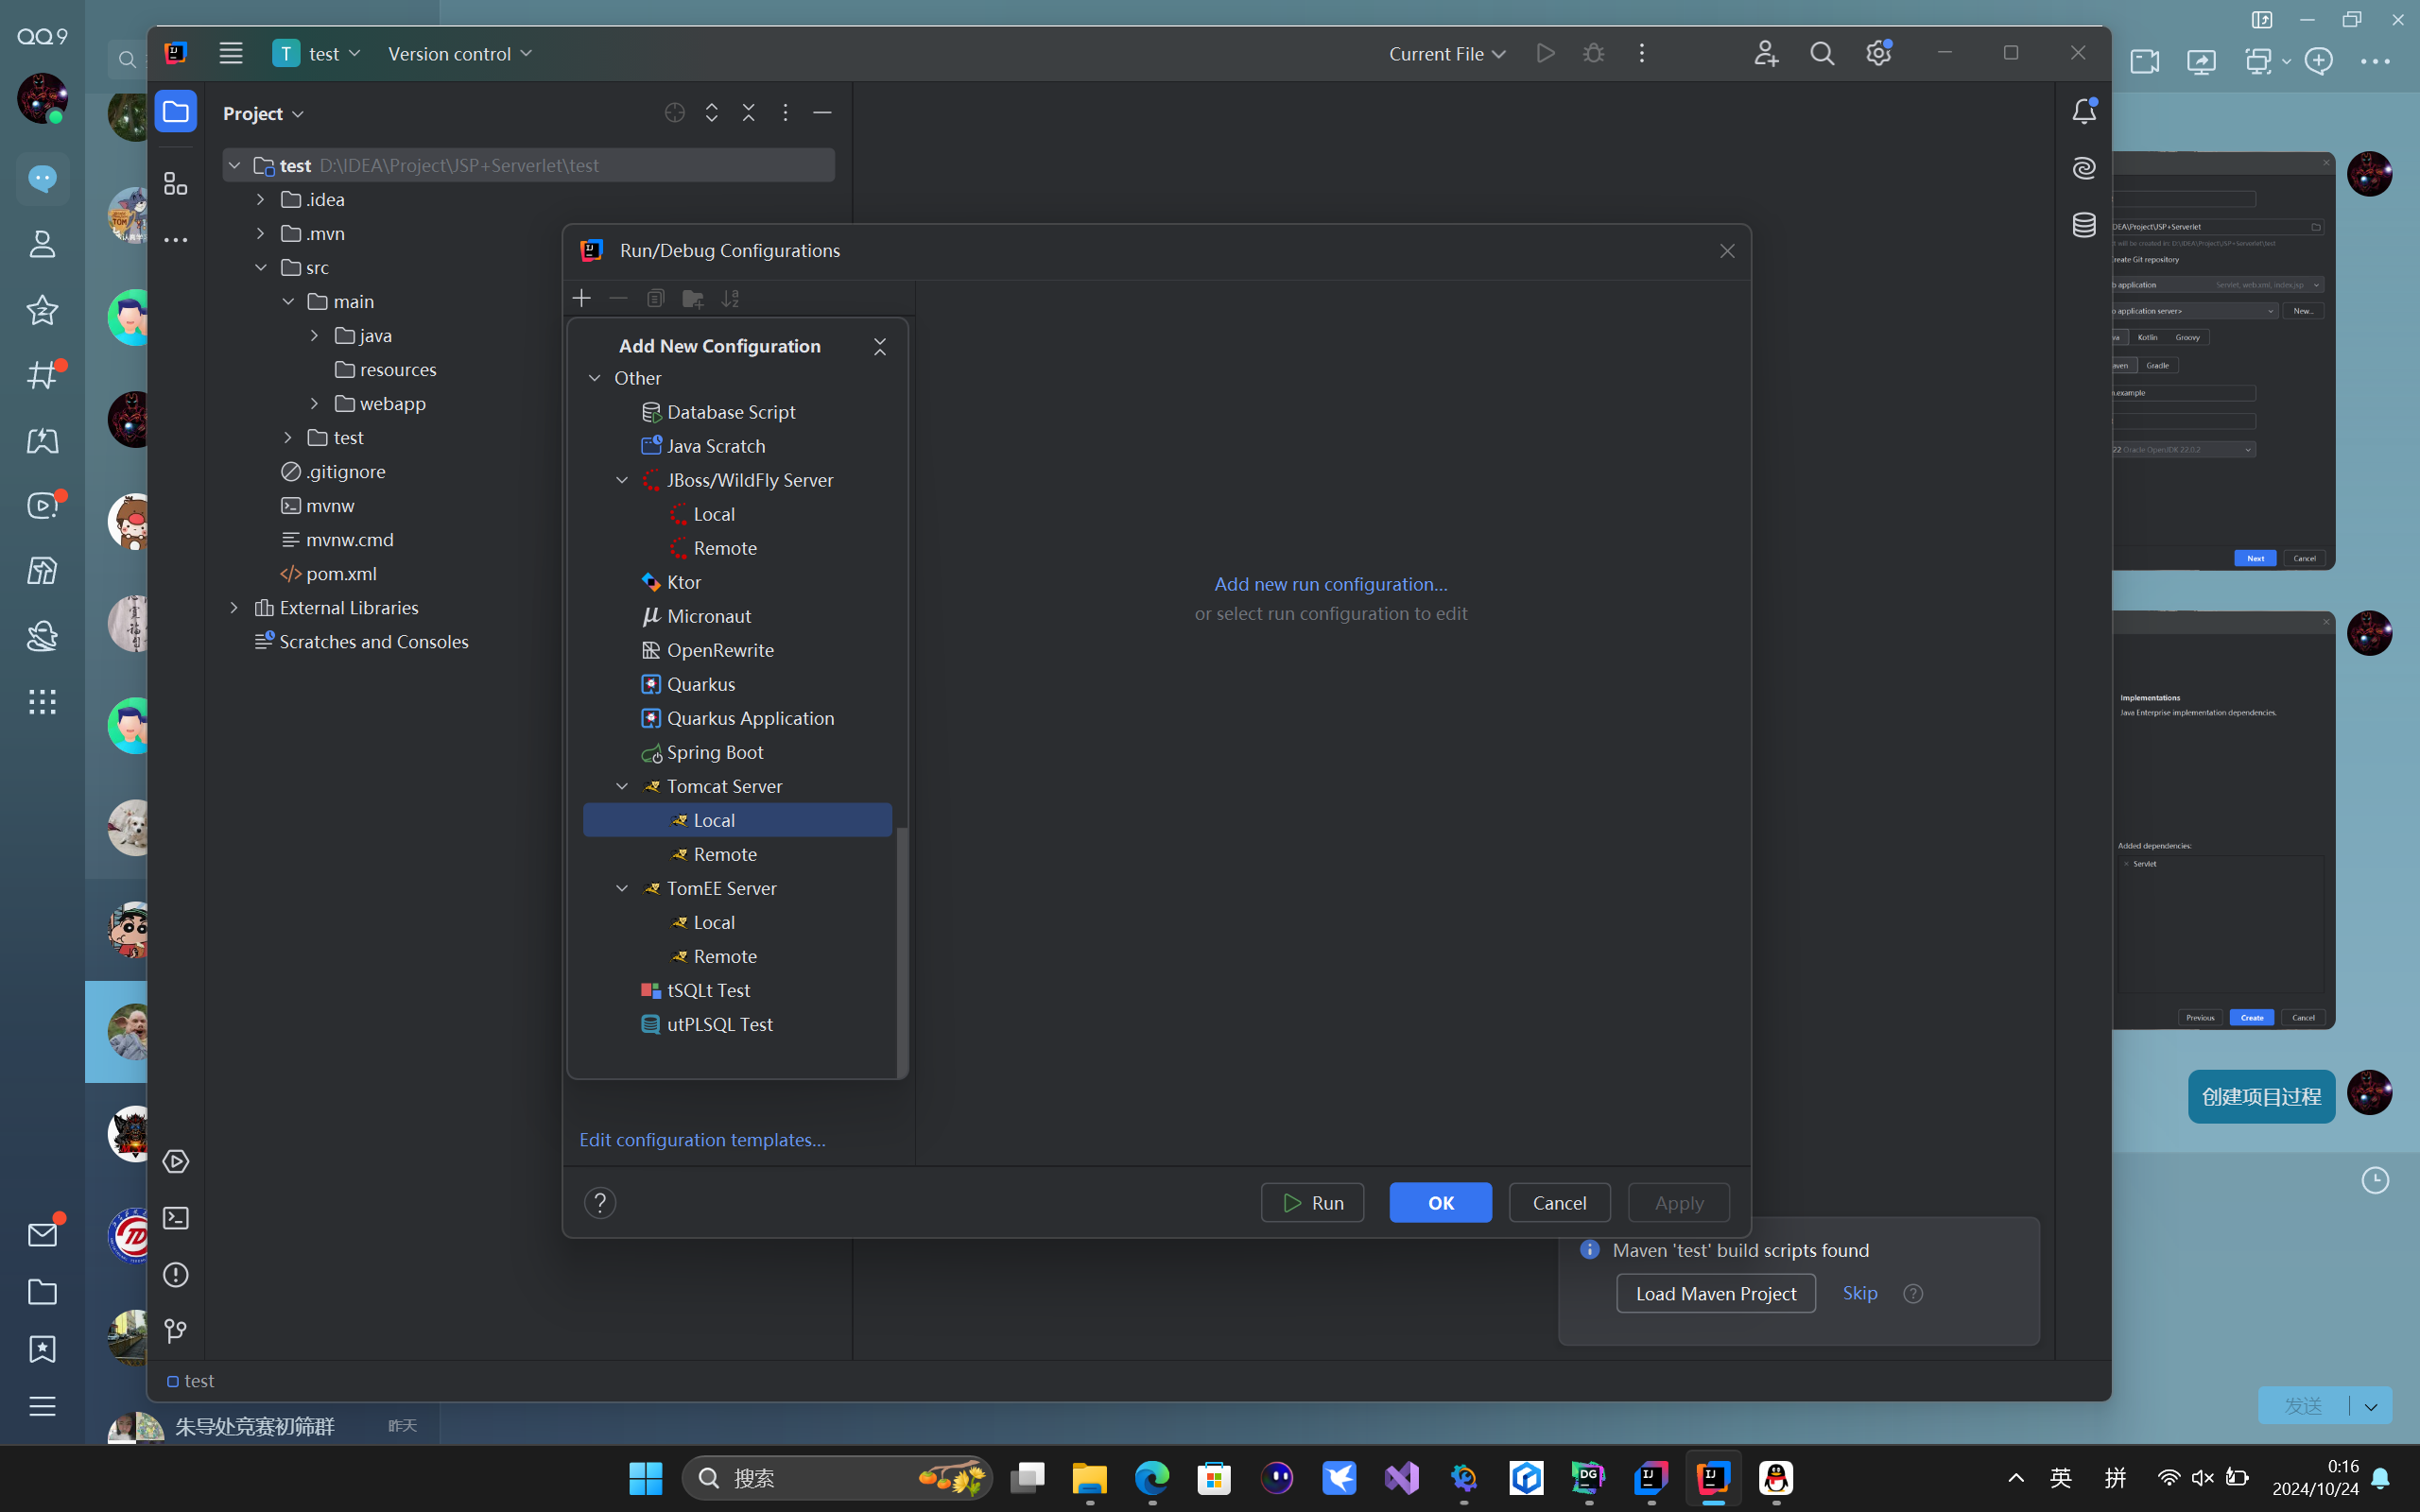Click the OK button

[1440, 1202]
